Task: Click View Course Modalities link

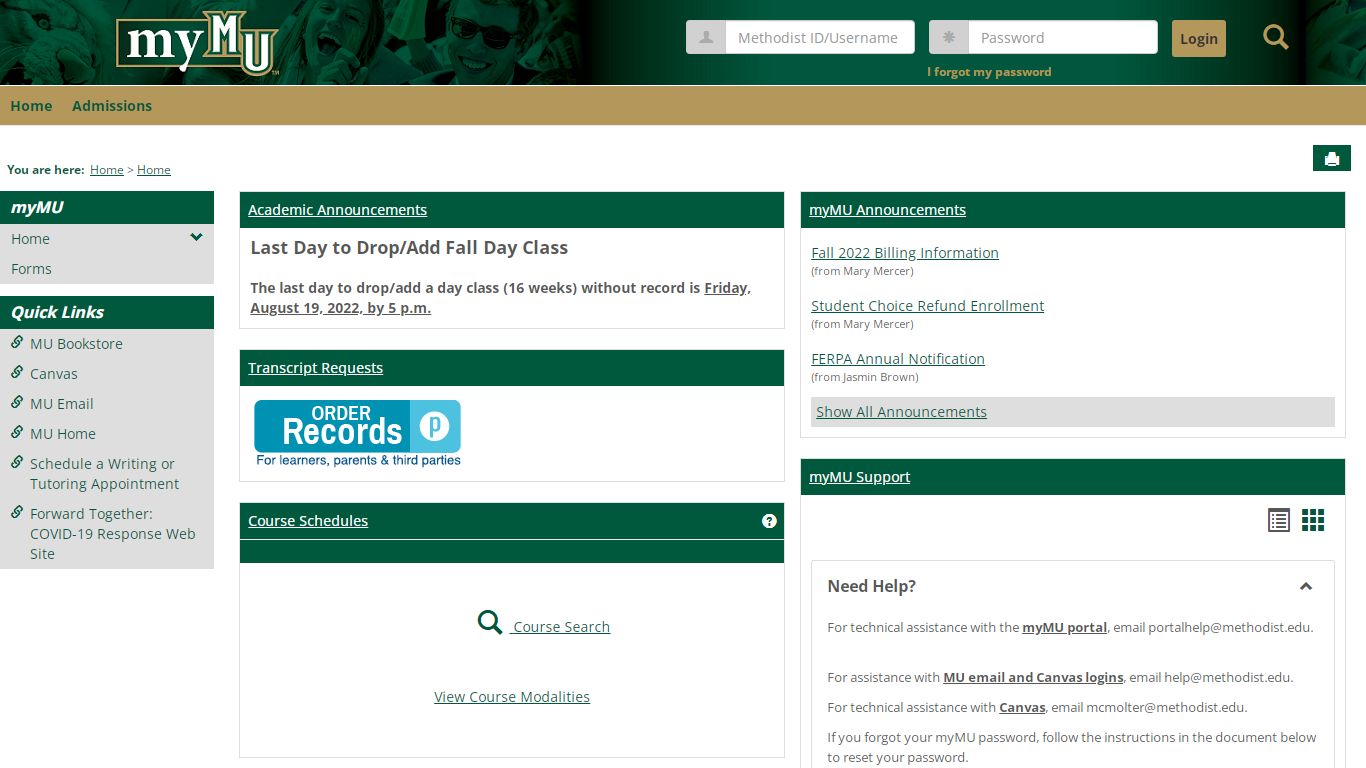Action: click(512, 697)
